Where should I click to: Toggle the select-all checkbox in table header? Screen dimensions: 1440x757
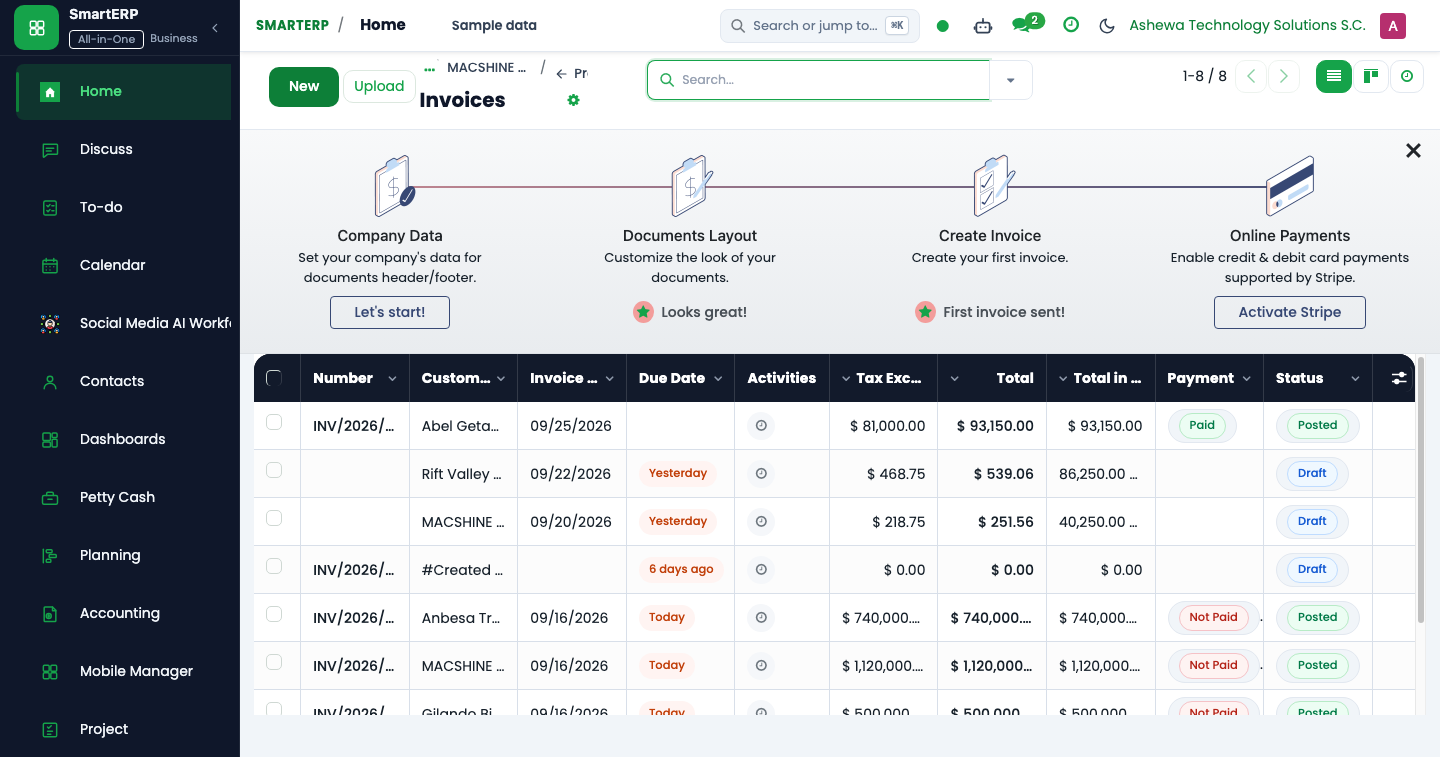[x=274, y=378]
